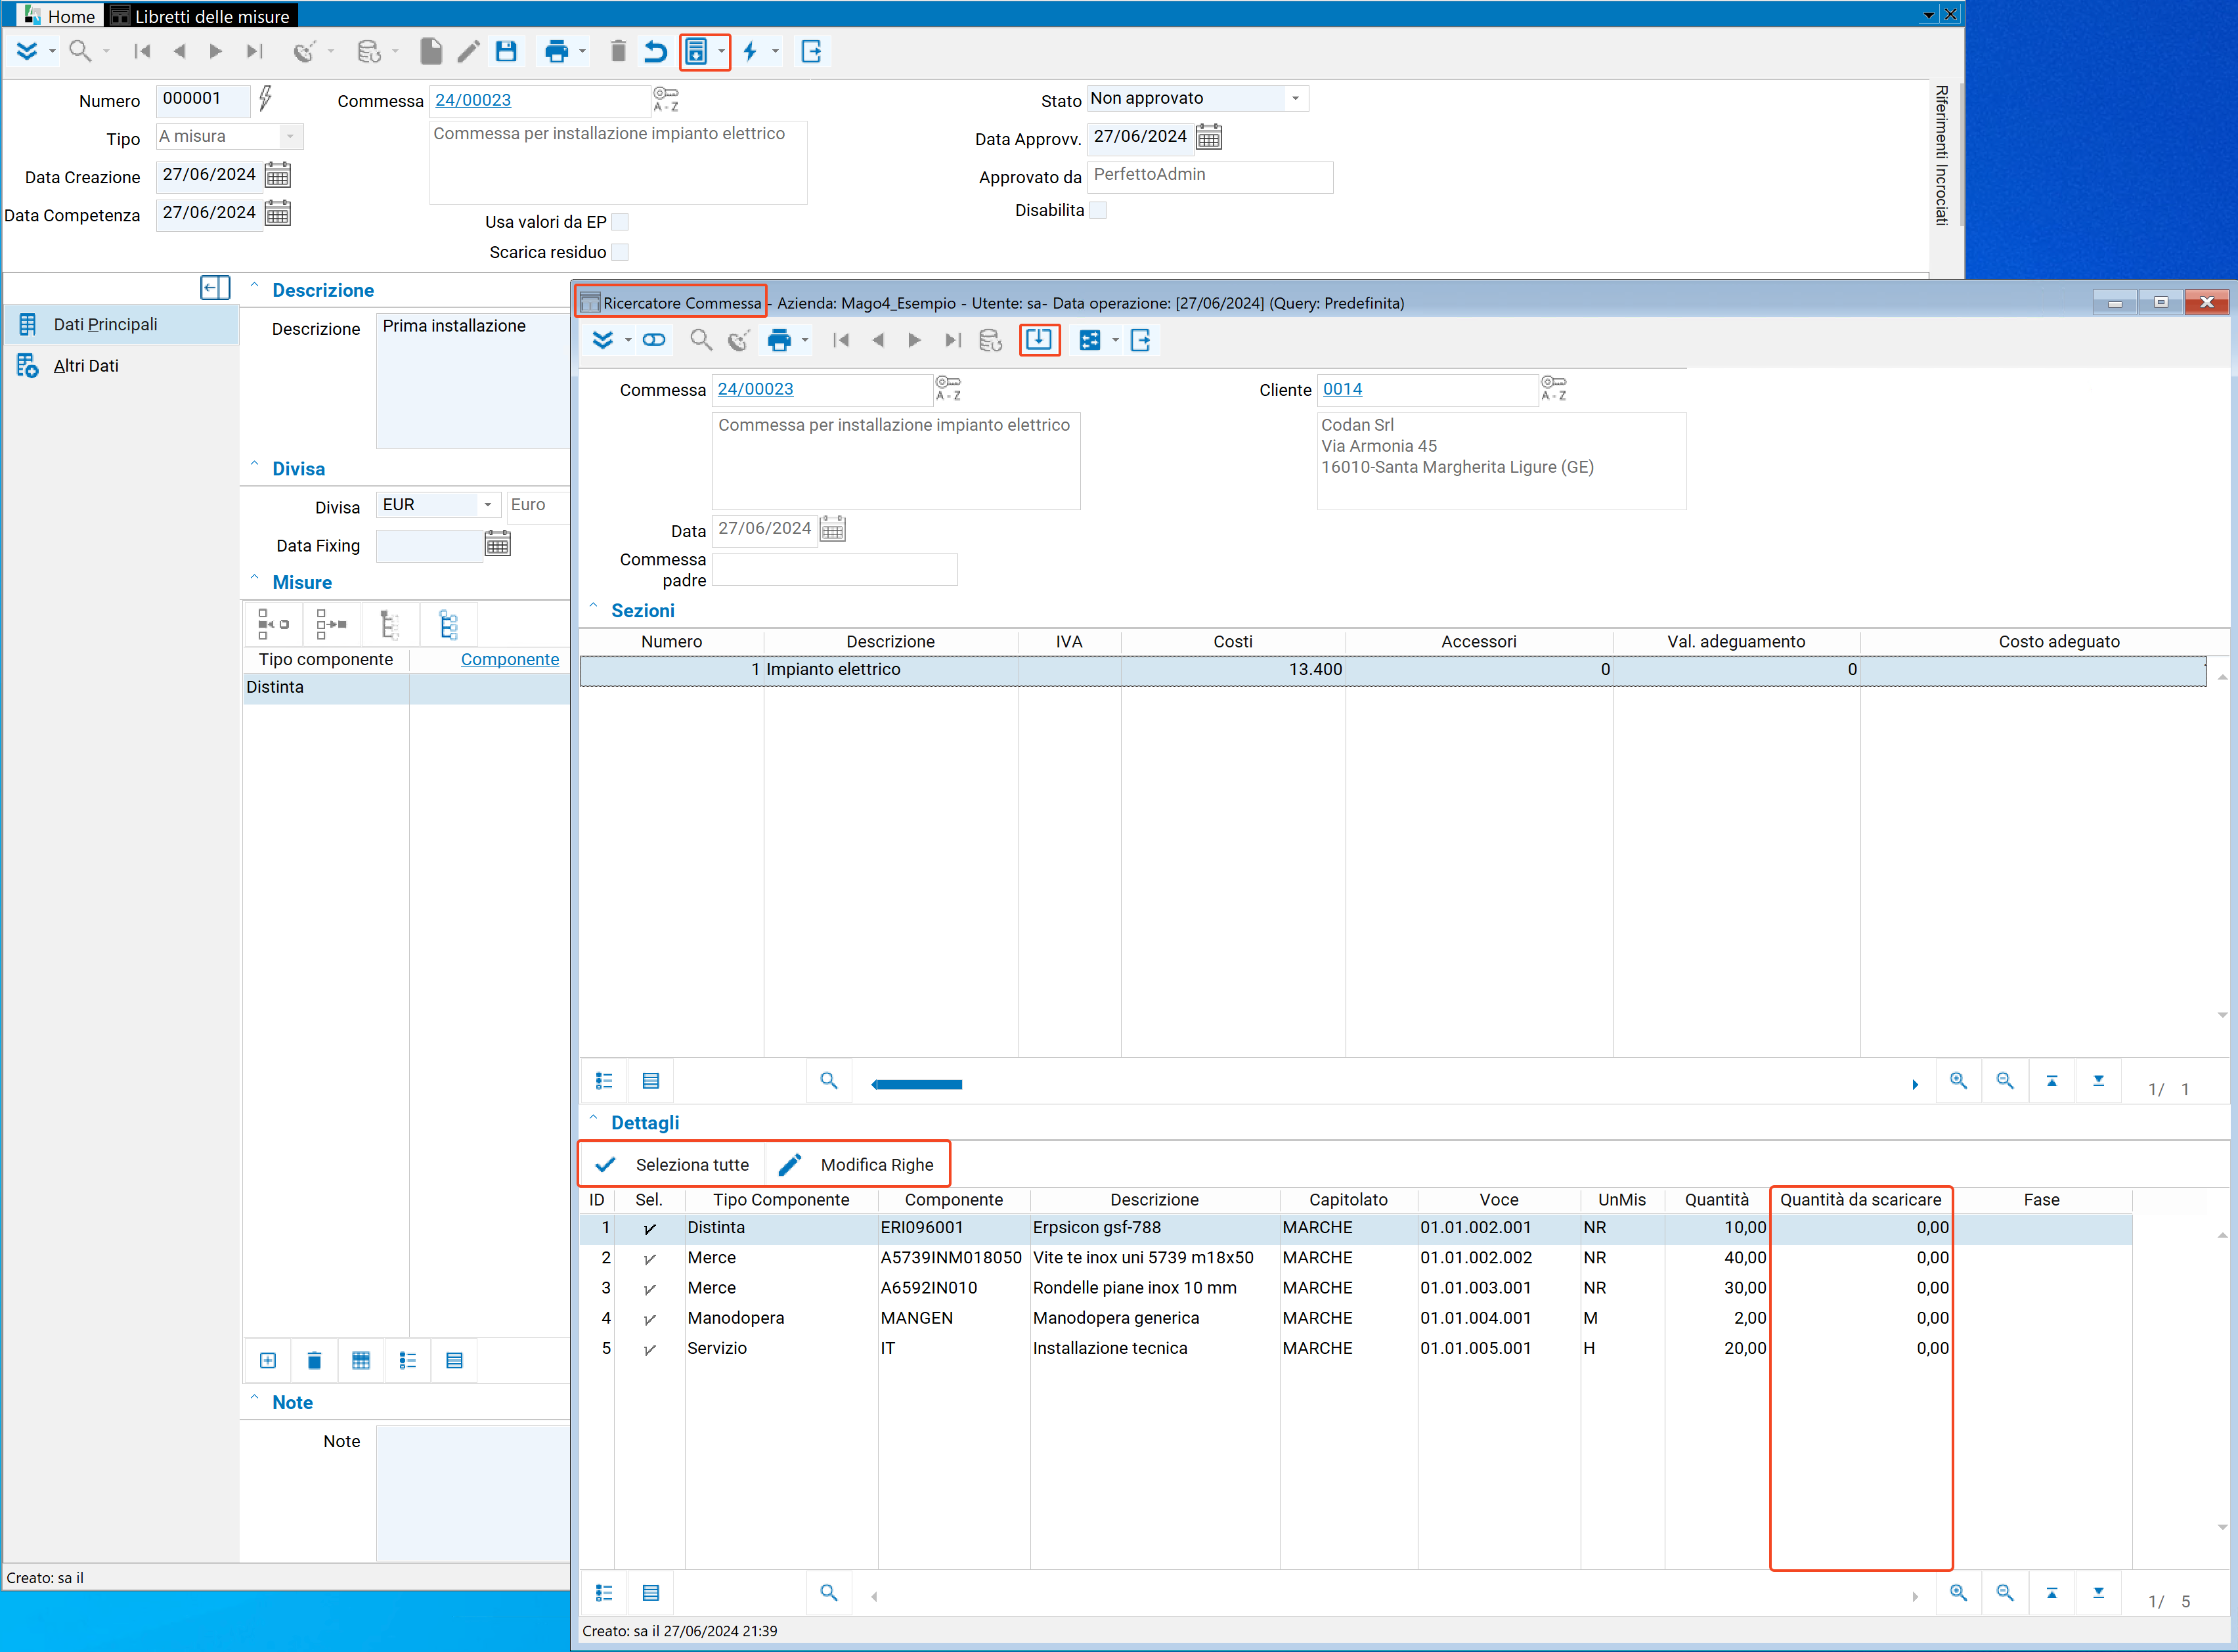The height and width of the screenshot is (1652, 2238).
Task: Click the undo arrow icon in main toolbar
Action: click(x=655, y=52)
